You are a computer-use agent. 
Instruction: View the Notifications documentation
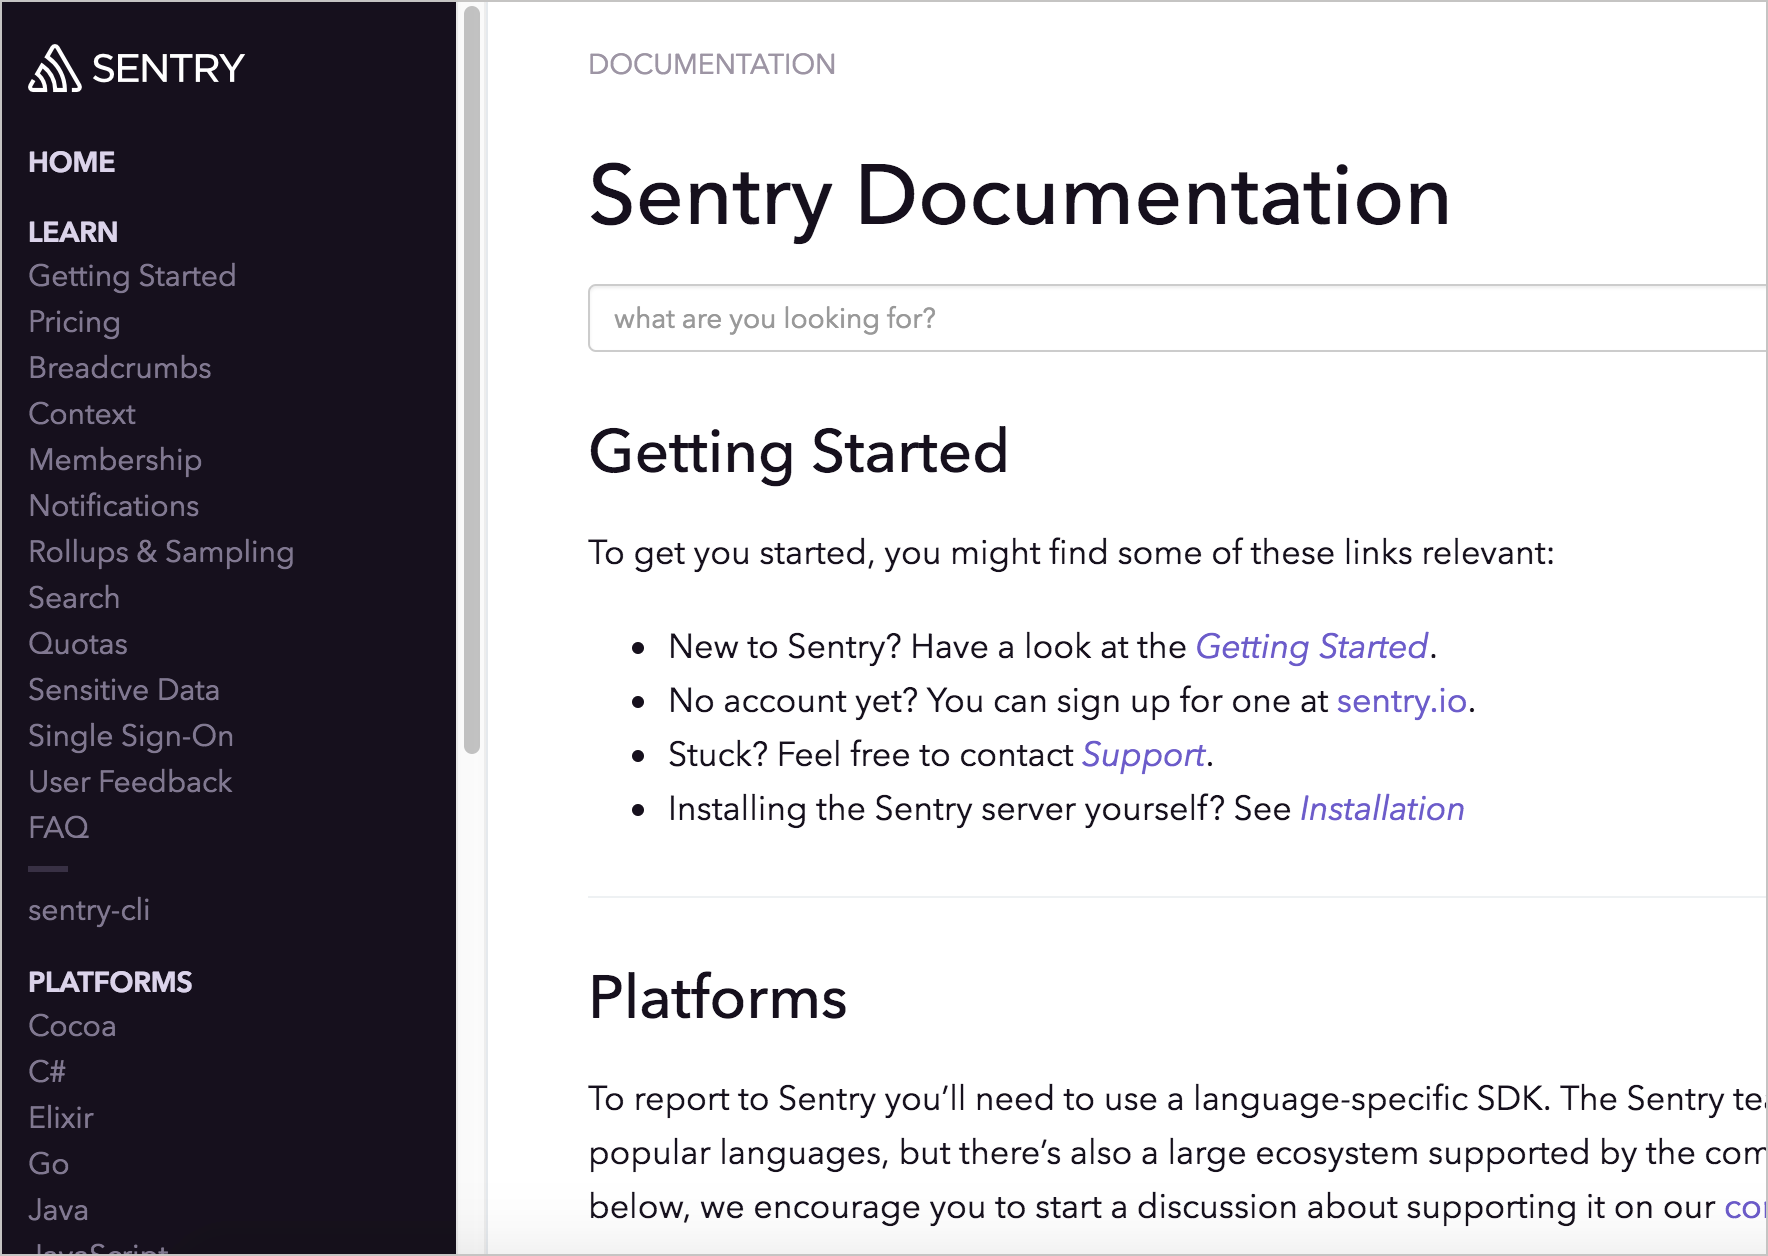click(x=114, y=506)
